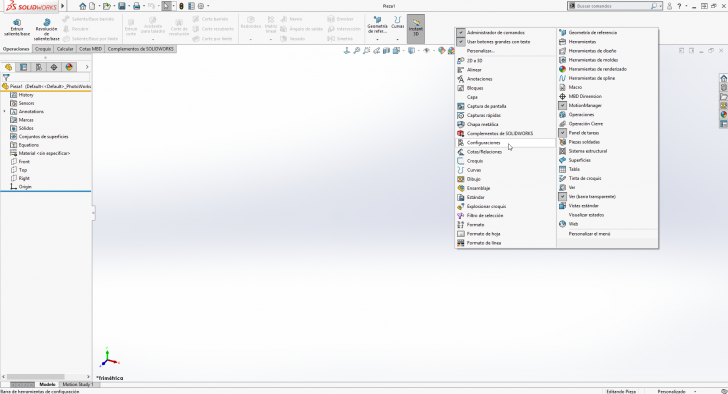Viewport: 728px width, 394px height.
Task: Enable the Croquis toolbar from the menu
Action: click(506, 161)
